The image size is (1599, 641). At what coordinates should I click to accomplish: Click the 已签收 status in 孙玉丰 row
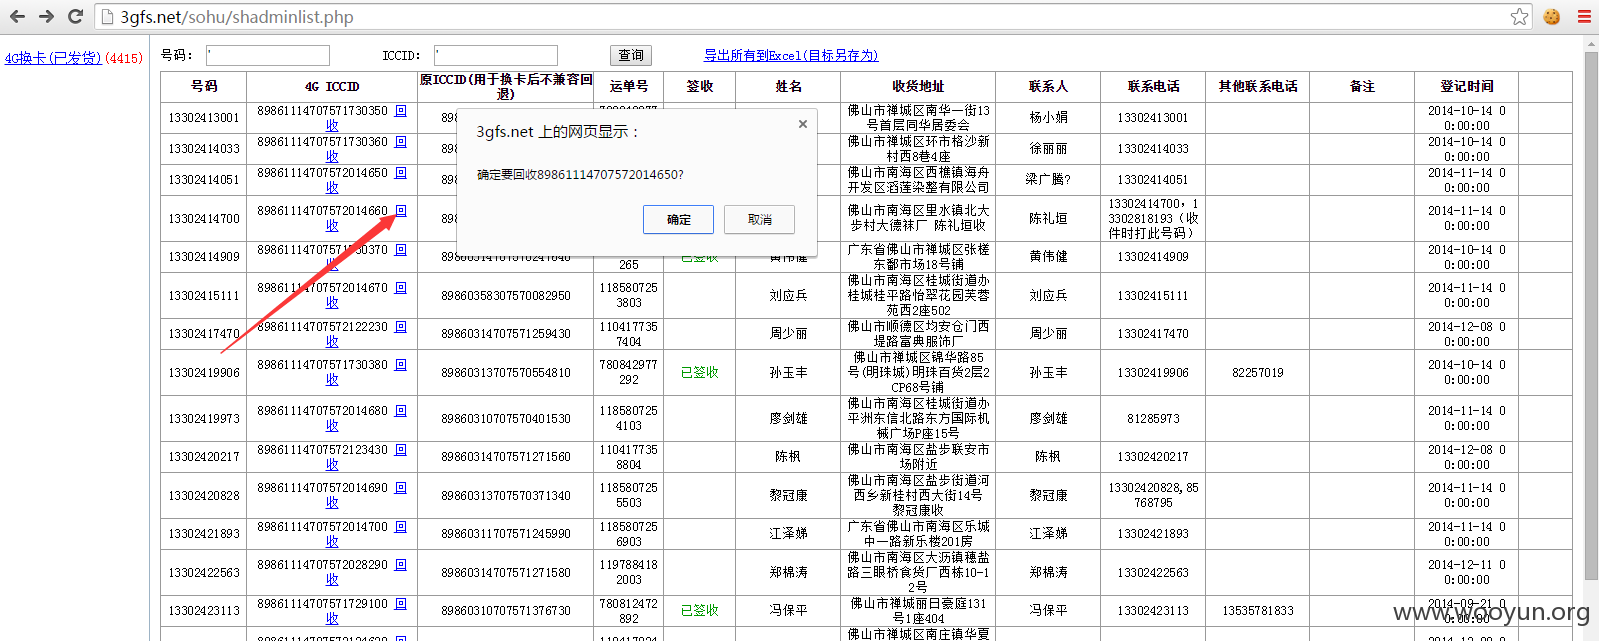(700, 373)
